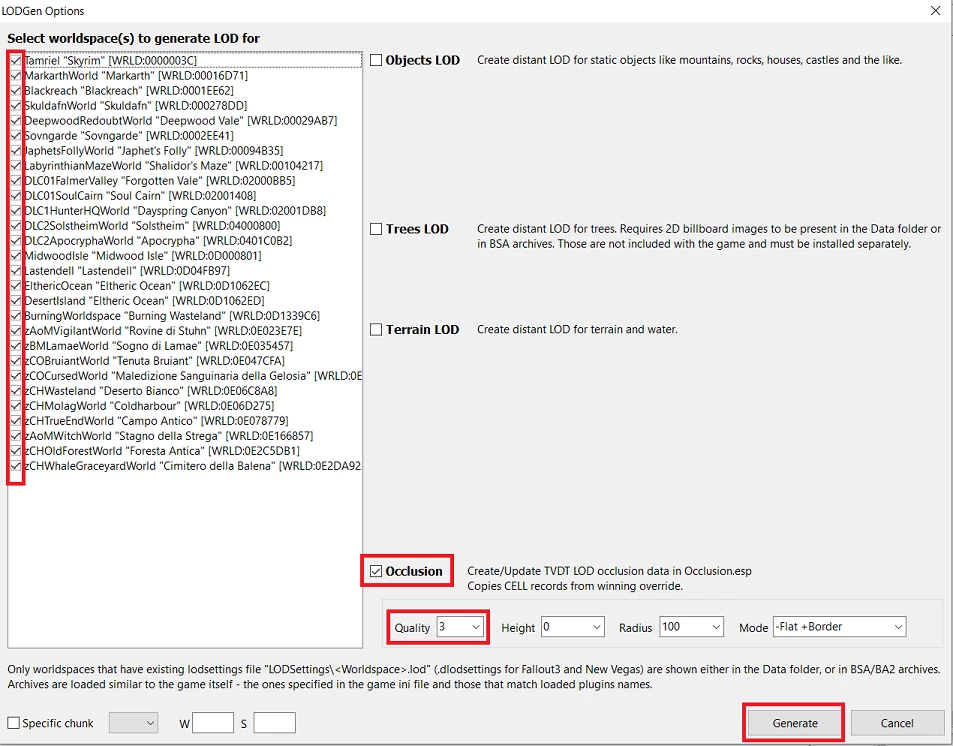
Task: Enable the Terrain LOD checkbox
Action: 376,330
